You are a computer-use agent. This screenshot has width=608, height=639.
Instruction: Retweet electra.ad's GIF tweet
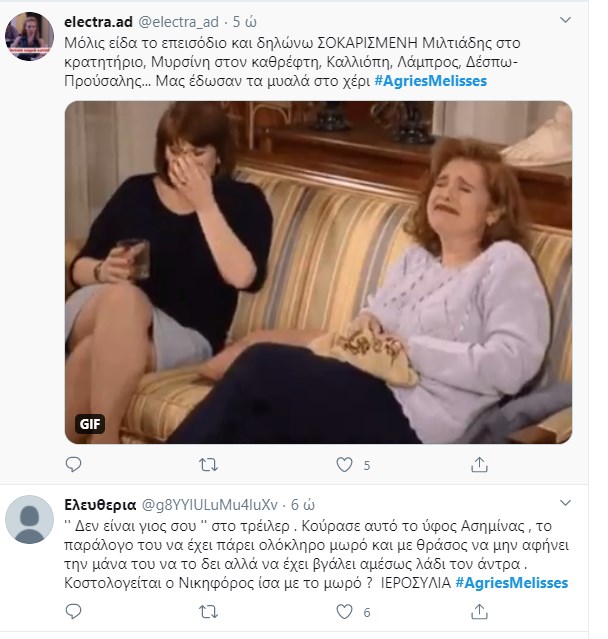[x=209, y=465]
